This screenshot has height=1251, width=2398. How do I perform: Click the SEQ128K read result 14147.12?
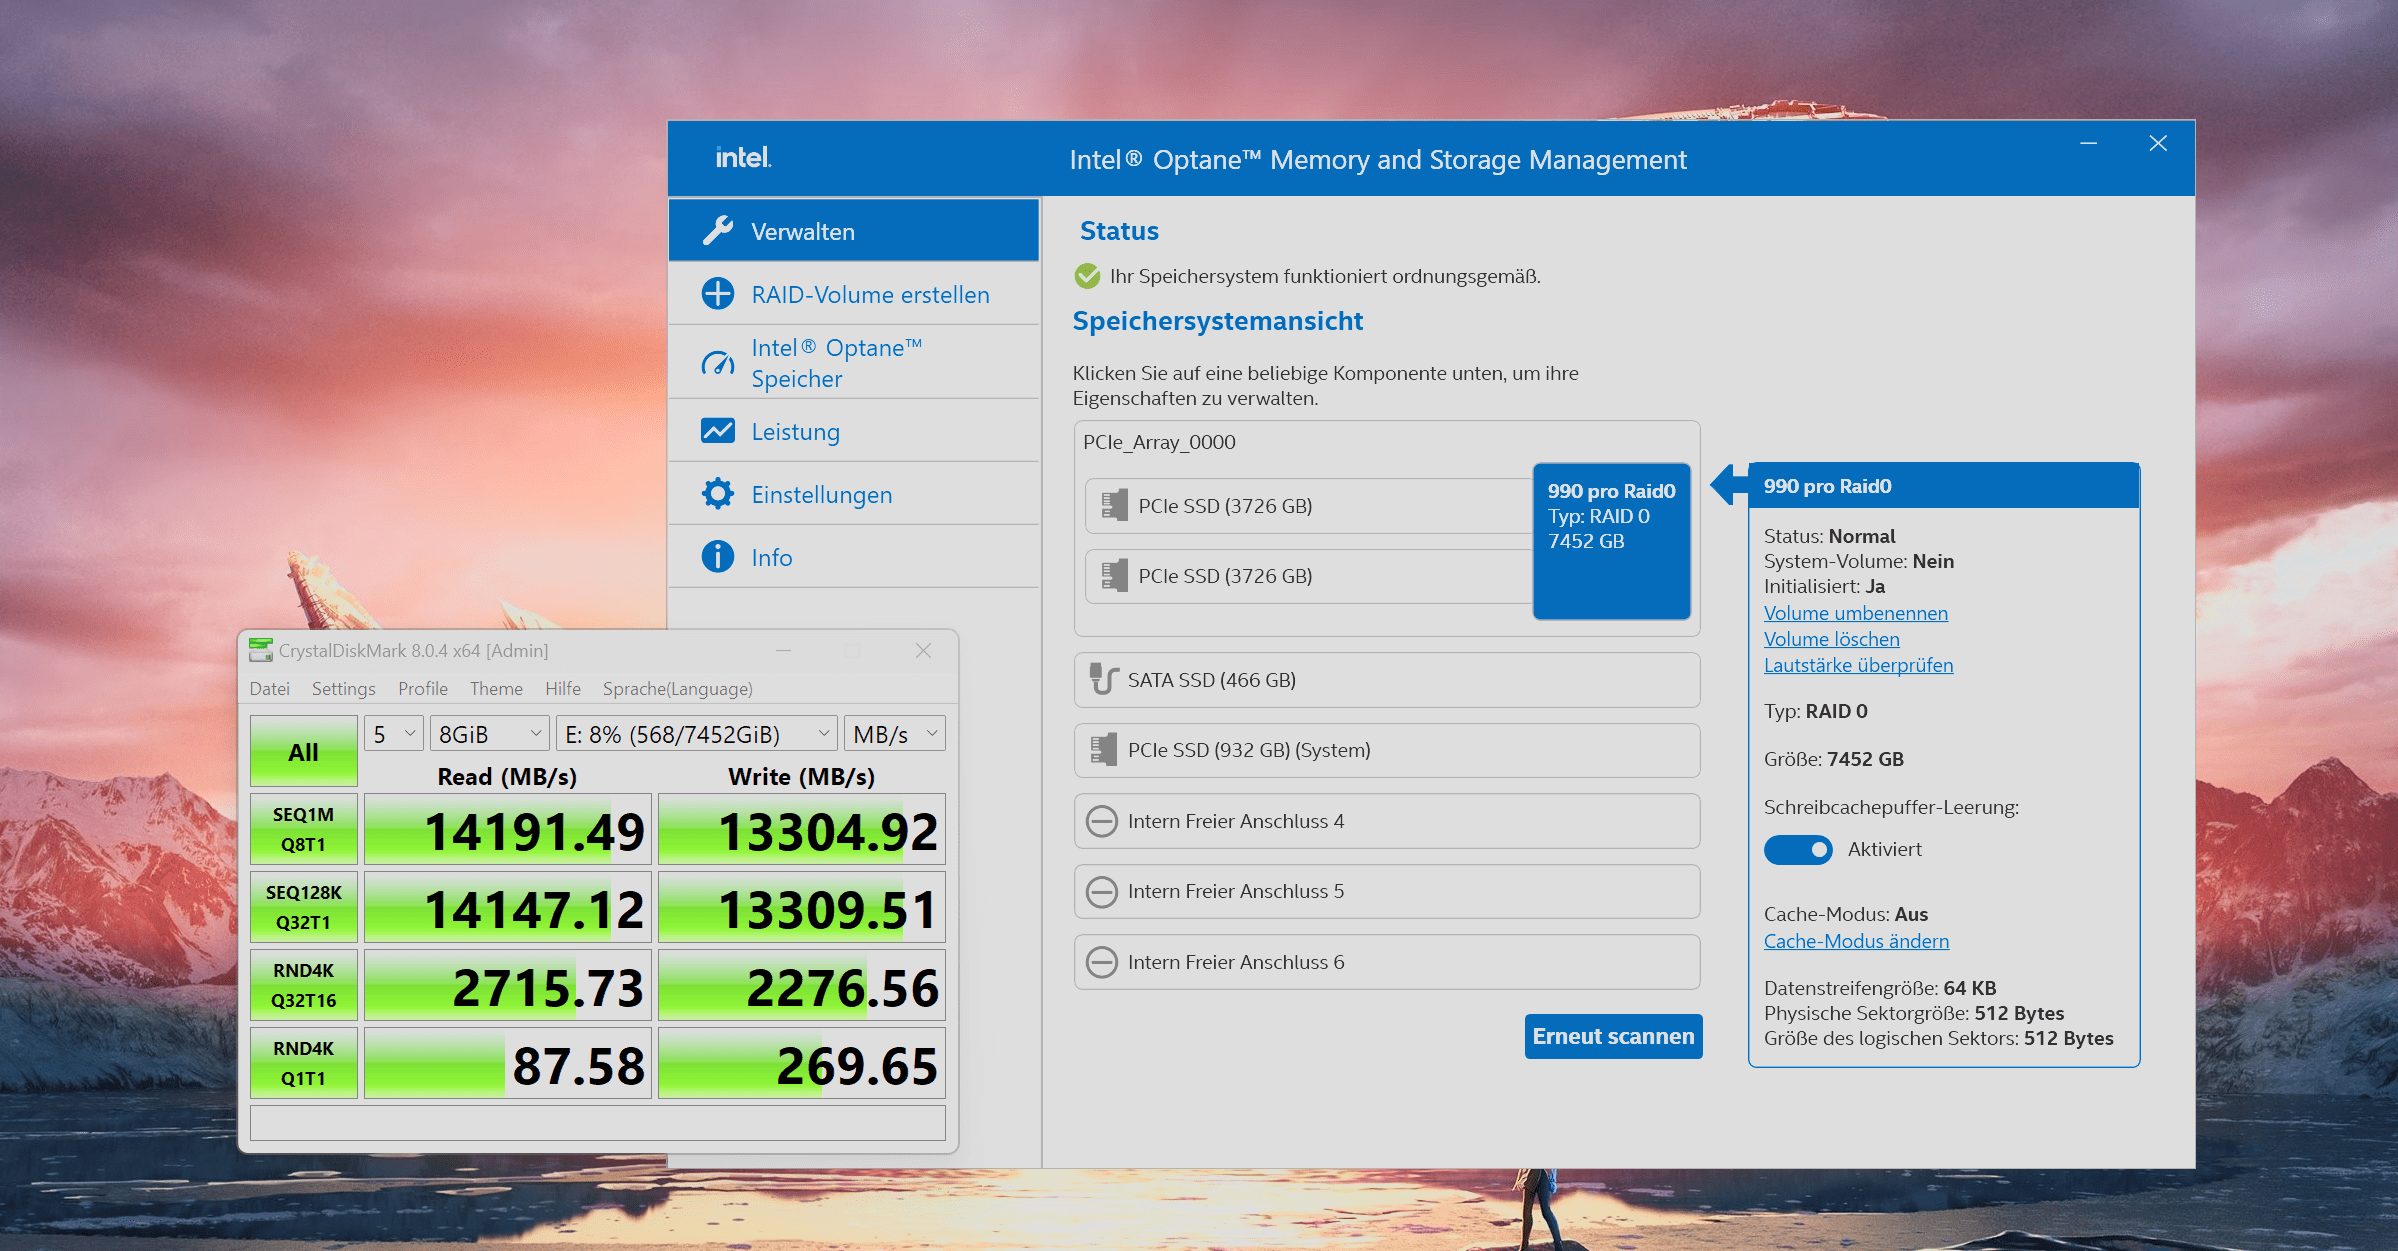tap(508, 907)
